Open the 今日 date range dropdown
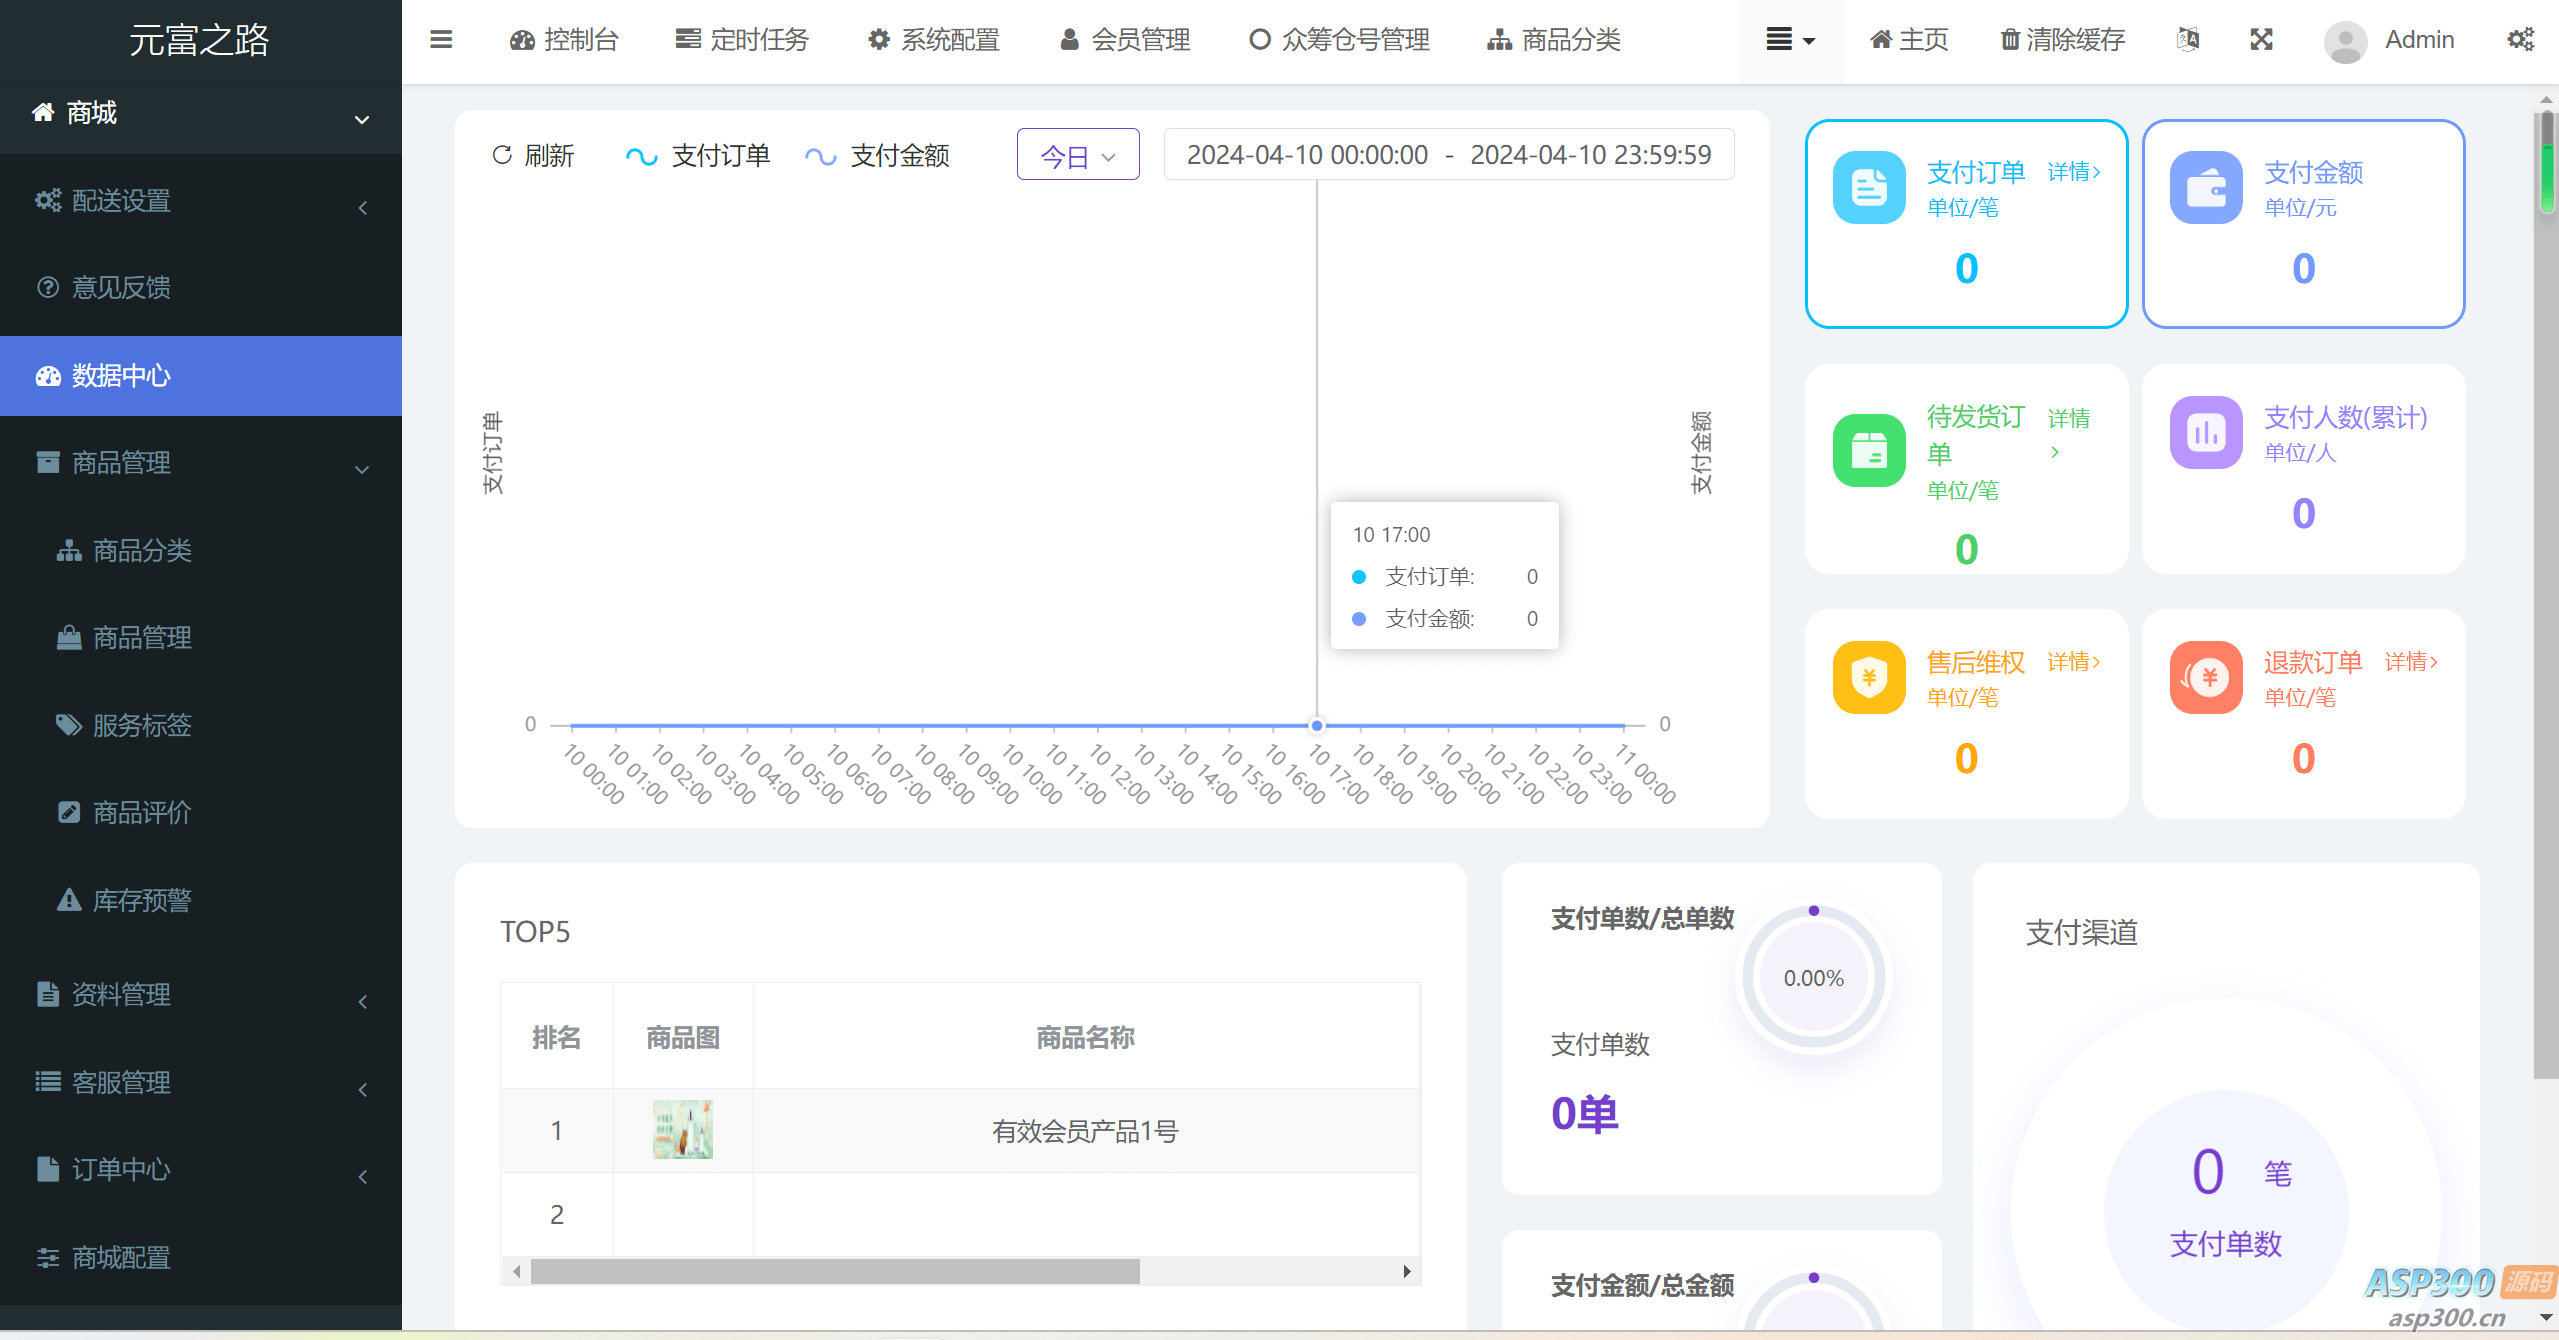The image size is (2559, 1340). [1077, 156]
